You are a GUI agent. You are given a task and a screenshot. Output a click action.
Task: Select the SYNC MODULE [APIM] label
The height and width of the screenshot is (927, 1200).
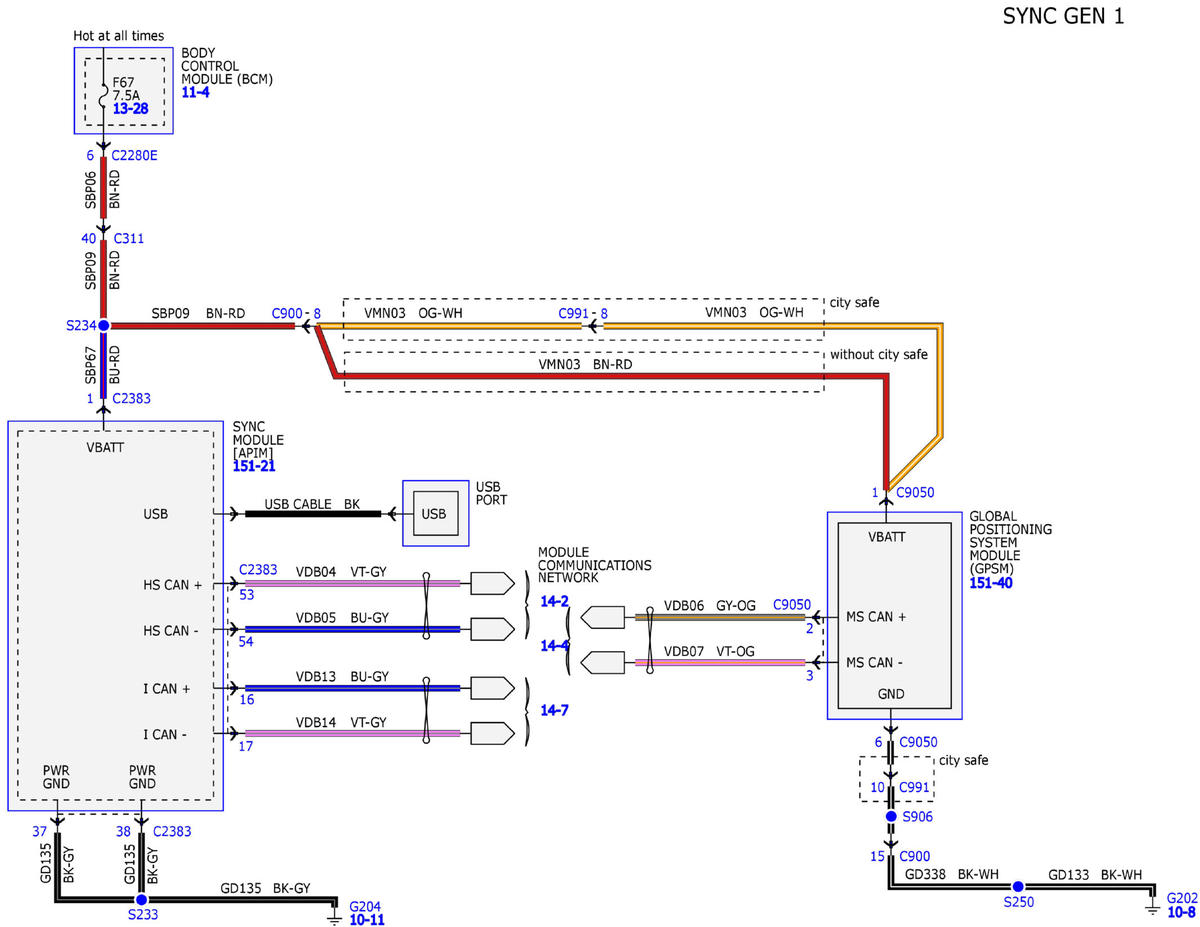(x=258, y=440)
